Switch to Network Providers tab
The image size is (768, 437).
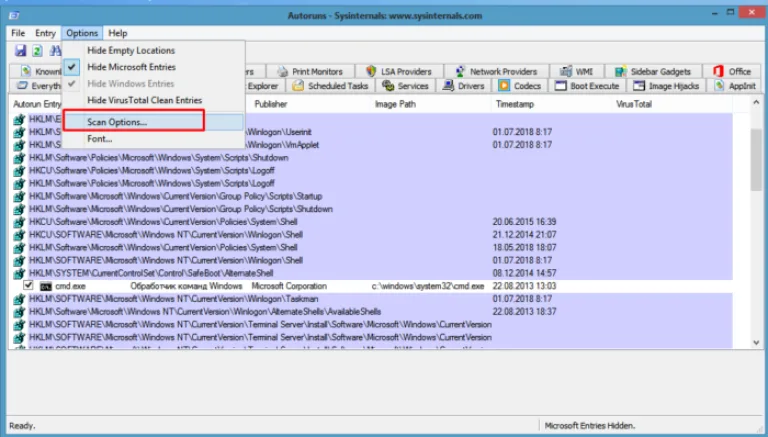[496, 72]
